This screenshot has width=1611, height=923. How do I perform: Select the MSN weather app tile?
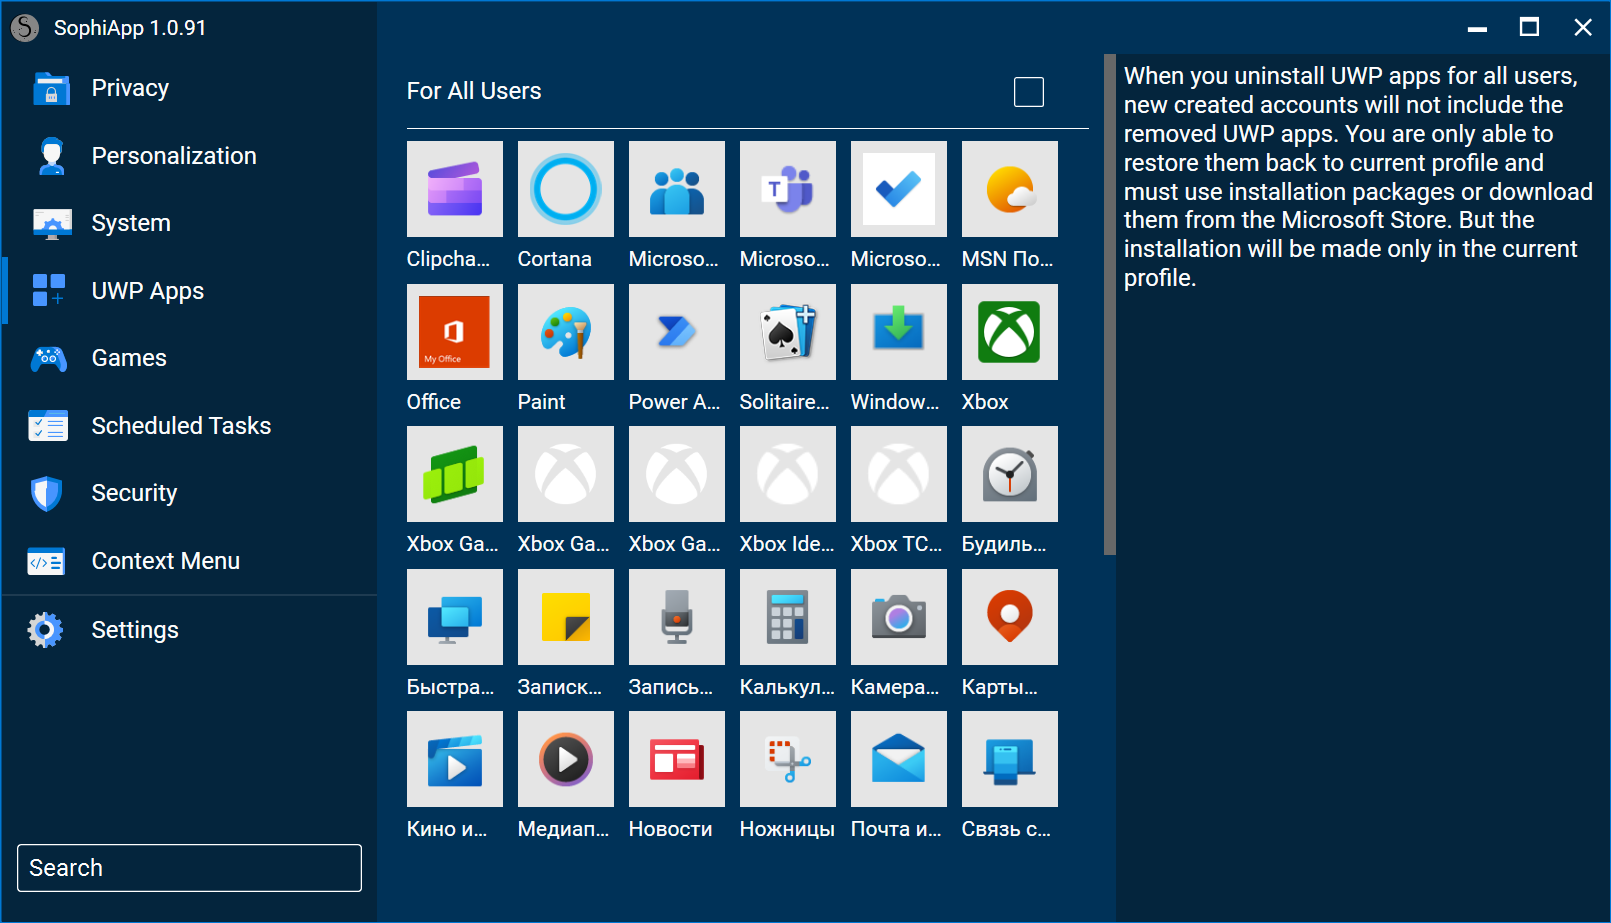coord(1010,189)
